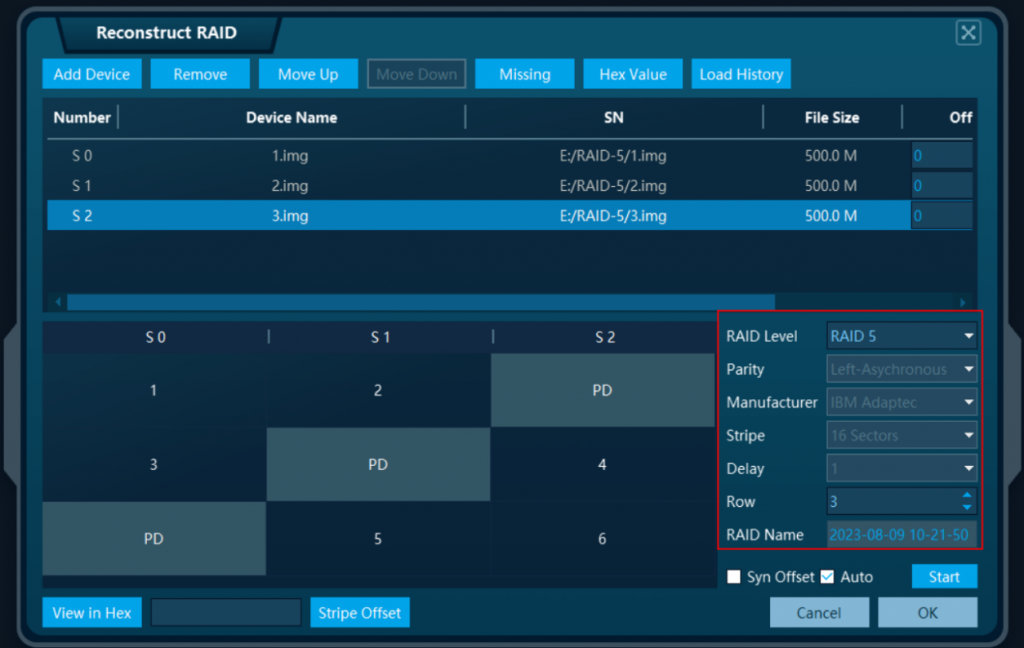1024x648 pixels.
Task: Select the S 2 row showing 3.img
Action: click(x=400, y=215)
